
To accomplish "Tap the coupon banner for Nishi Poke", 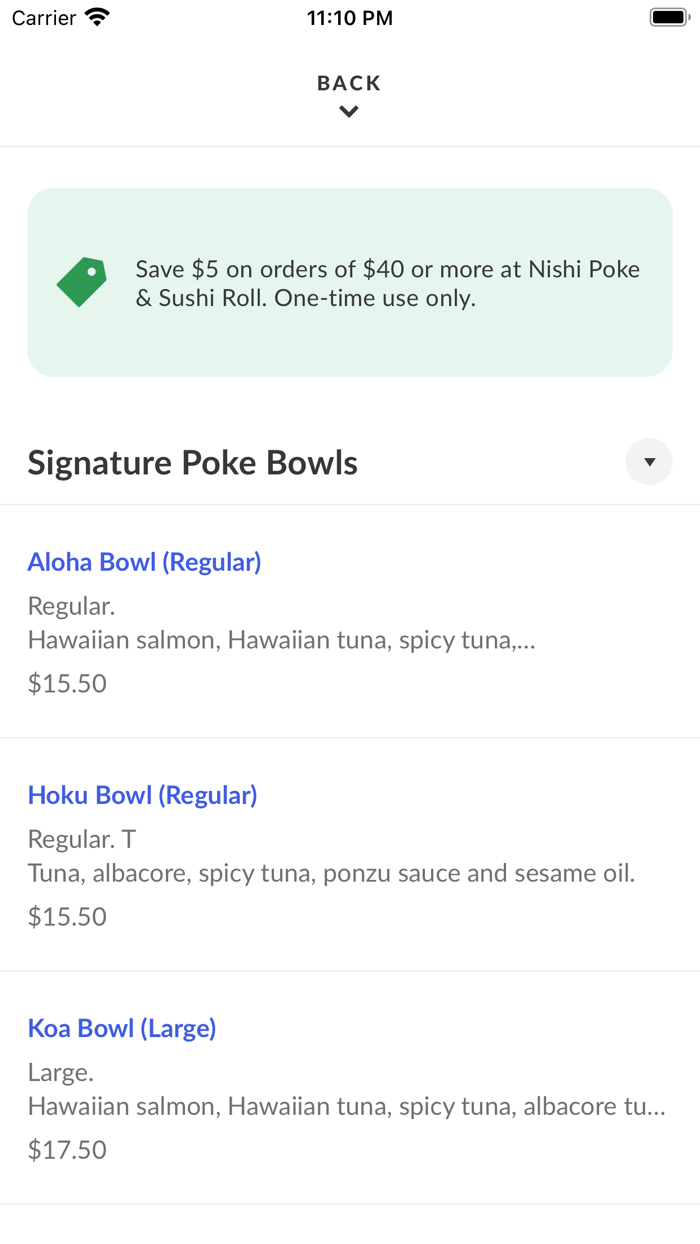I will (350, 282).
